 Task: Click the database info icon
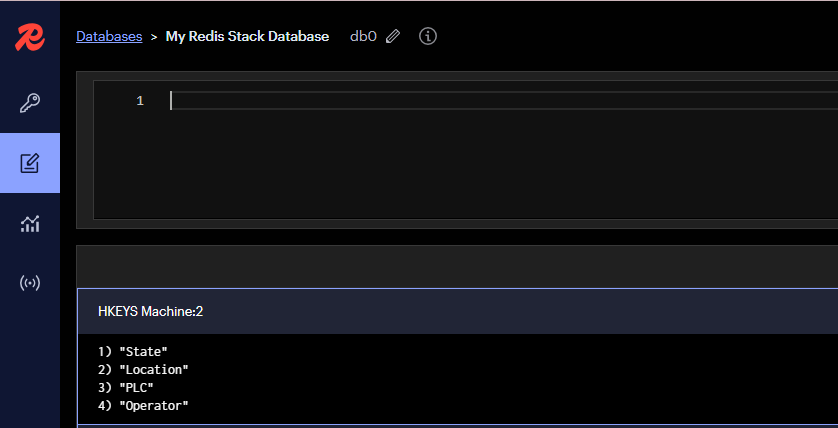[x=428, y=36]
